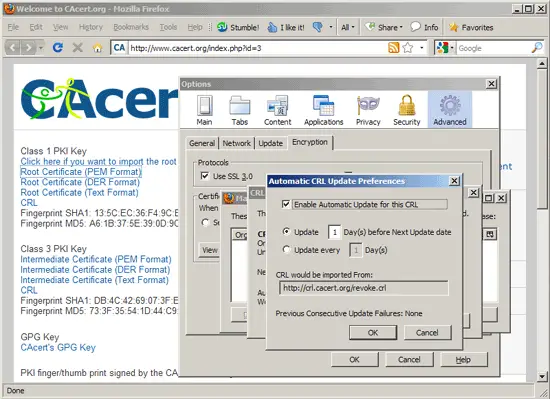The width and height of the screenshot is (550, 399).
Task: Open the Tools menu
Action: pos(168,27)
